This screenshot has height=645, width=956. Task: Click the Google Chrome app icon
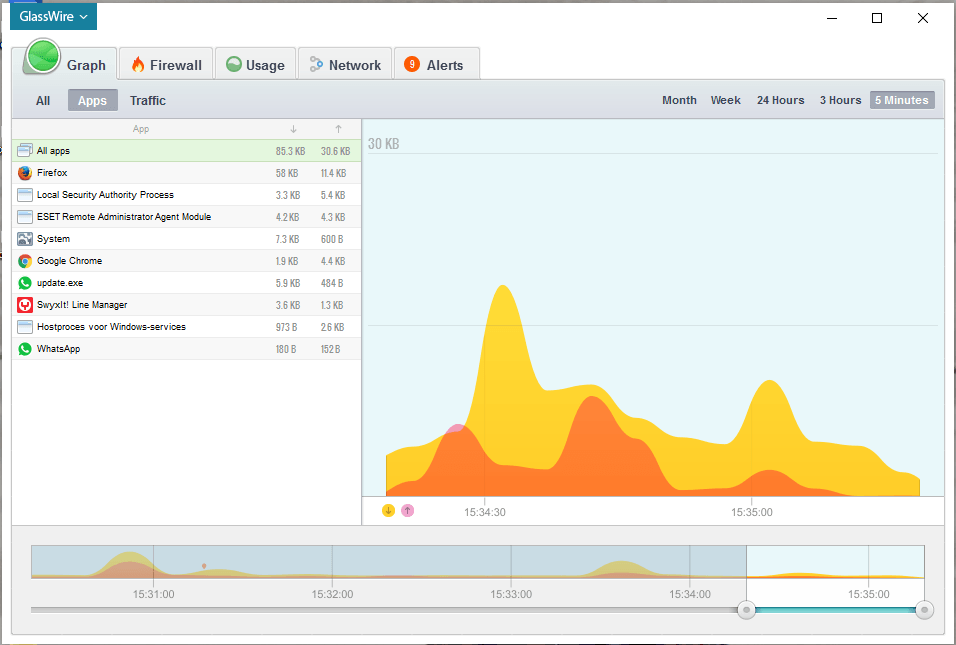[25, 261]
